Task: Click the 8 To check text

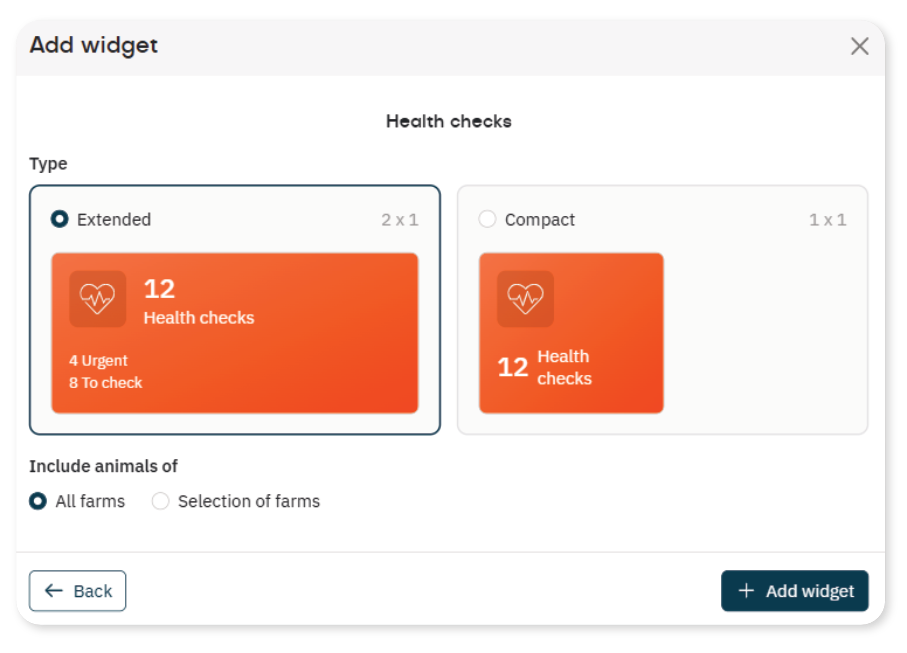Action: (106, 383)
